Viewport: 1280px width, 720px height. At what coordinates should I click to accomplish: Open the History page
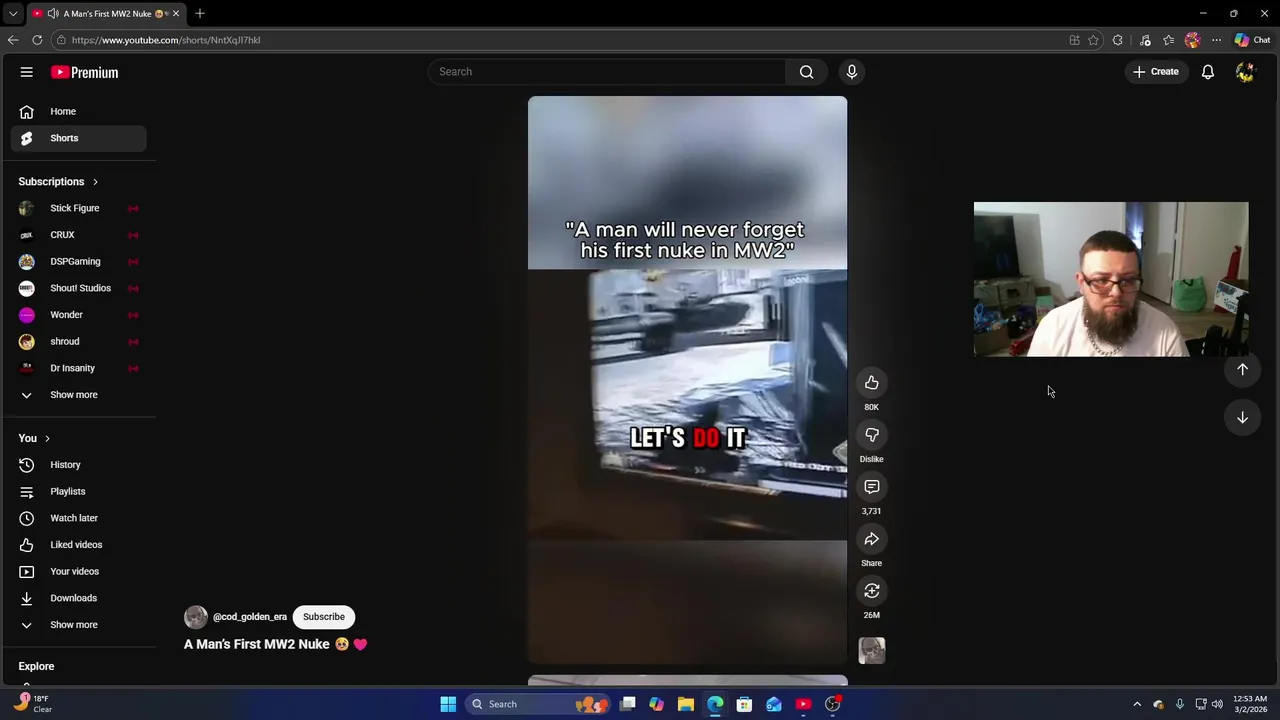pos(78,465)
